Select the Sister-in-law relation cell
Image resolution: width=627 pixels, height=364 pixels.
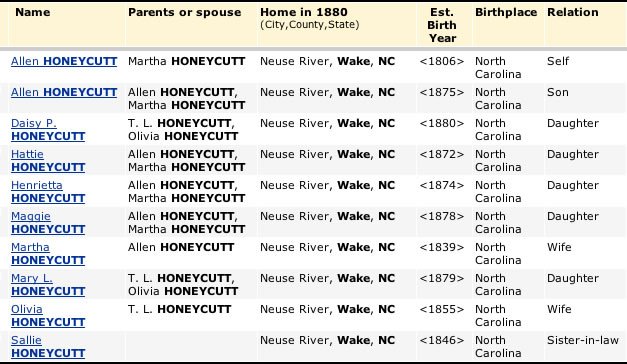coord(583,340)
